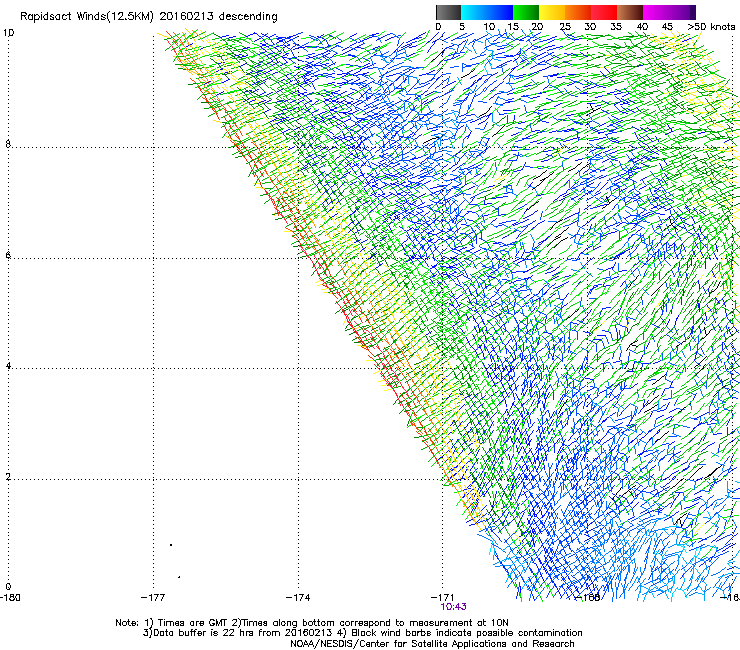740x650 pixels.
Task: Click the orange 25-30 knots color swatch
Action: [578, 12]
